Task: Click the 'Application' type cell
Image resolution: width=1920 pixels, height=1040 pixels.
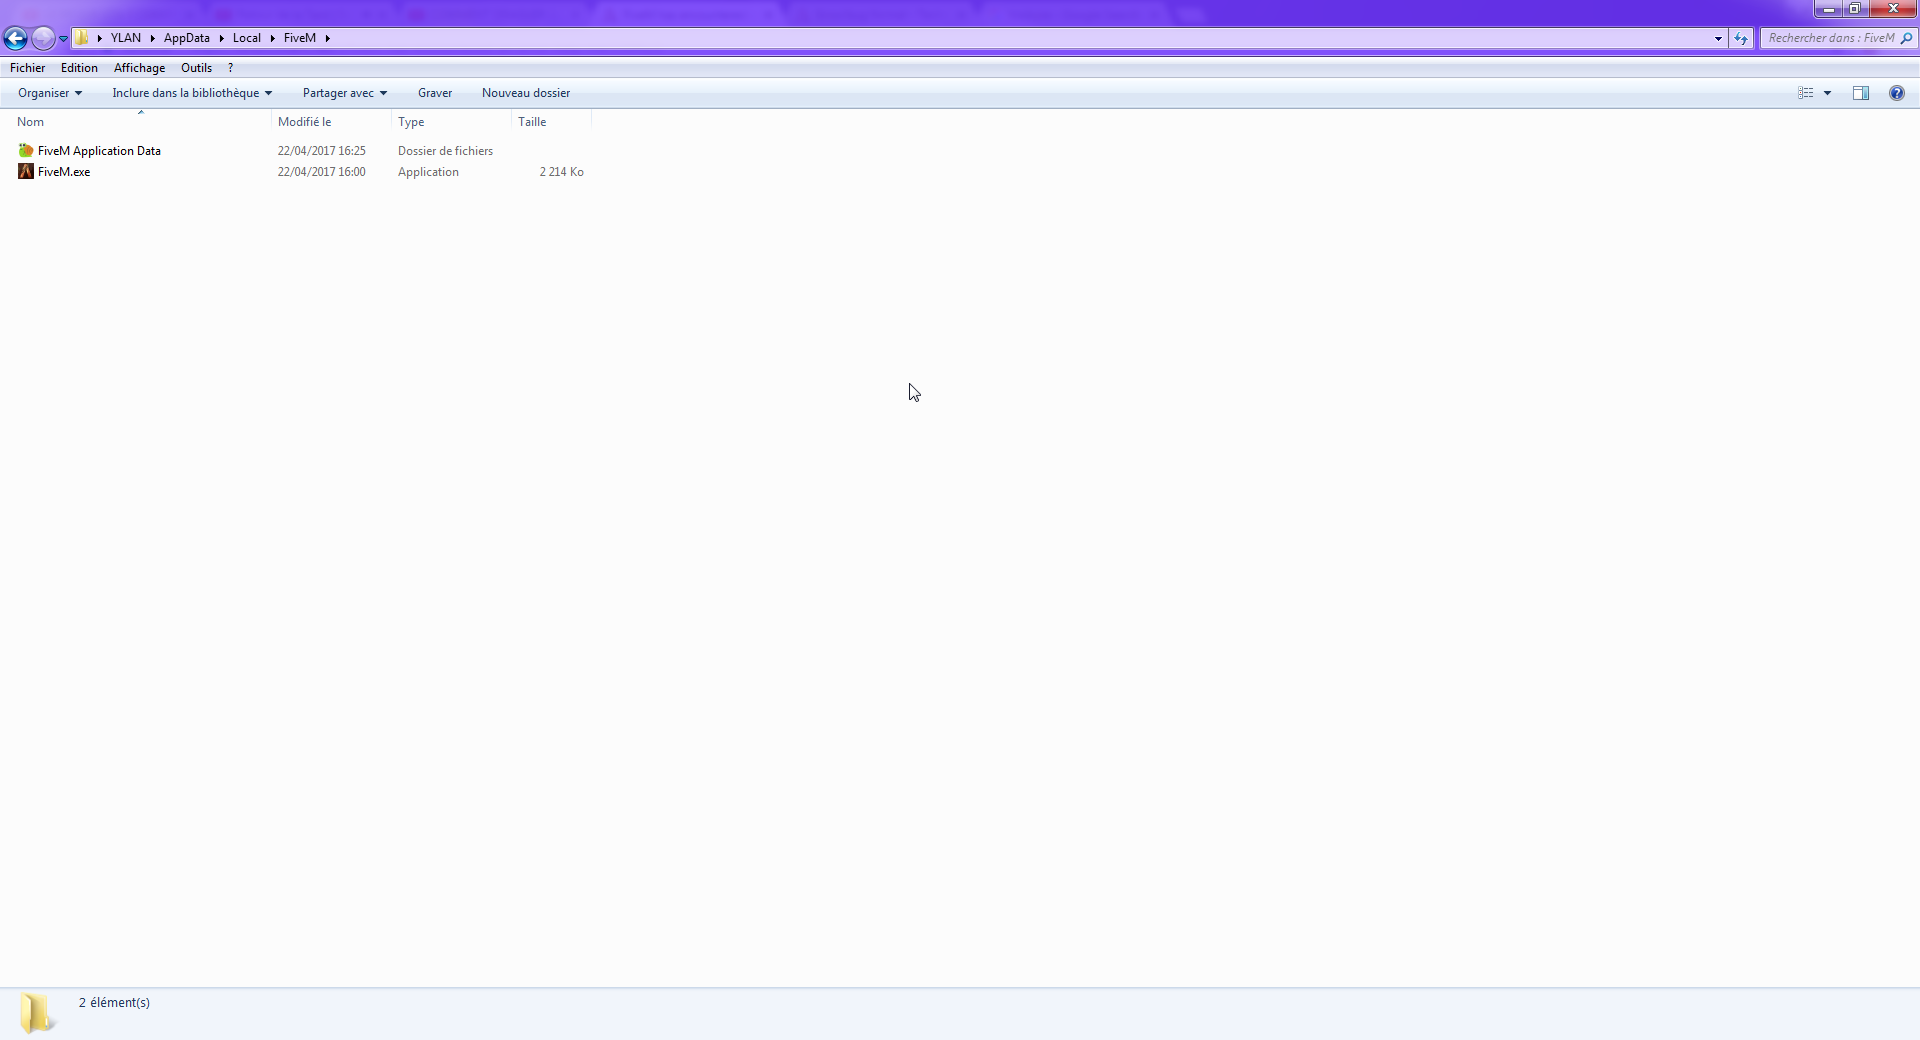Action: (x=428, y=172)
